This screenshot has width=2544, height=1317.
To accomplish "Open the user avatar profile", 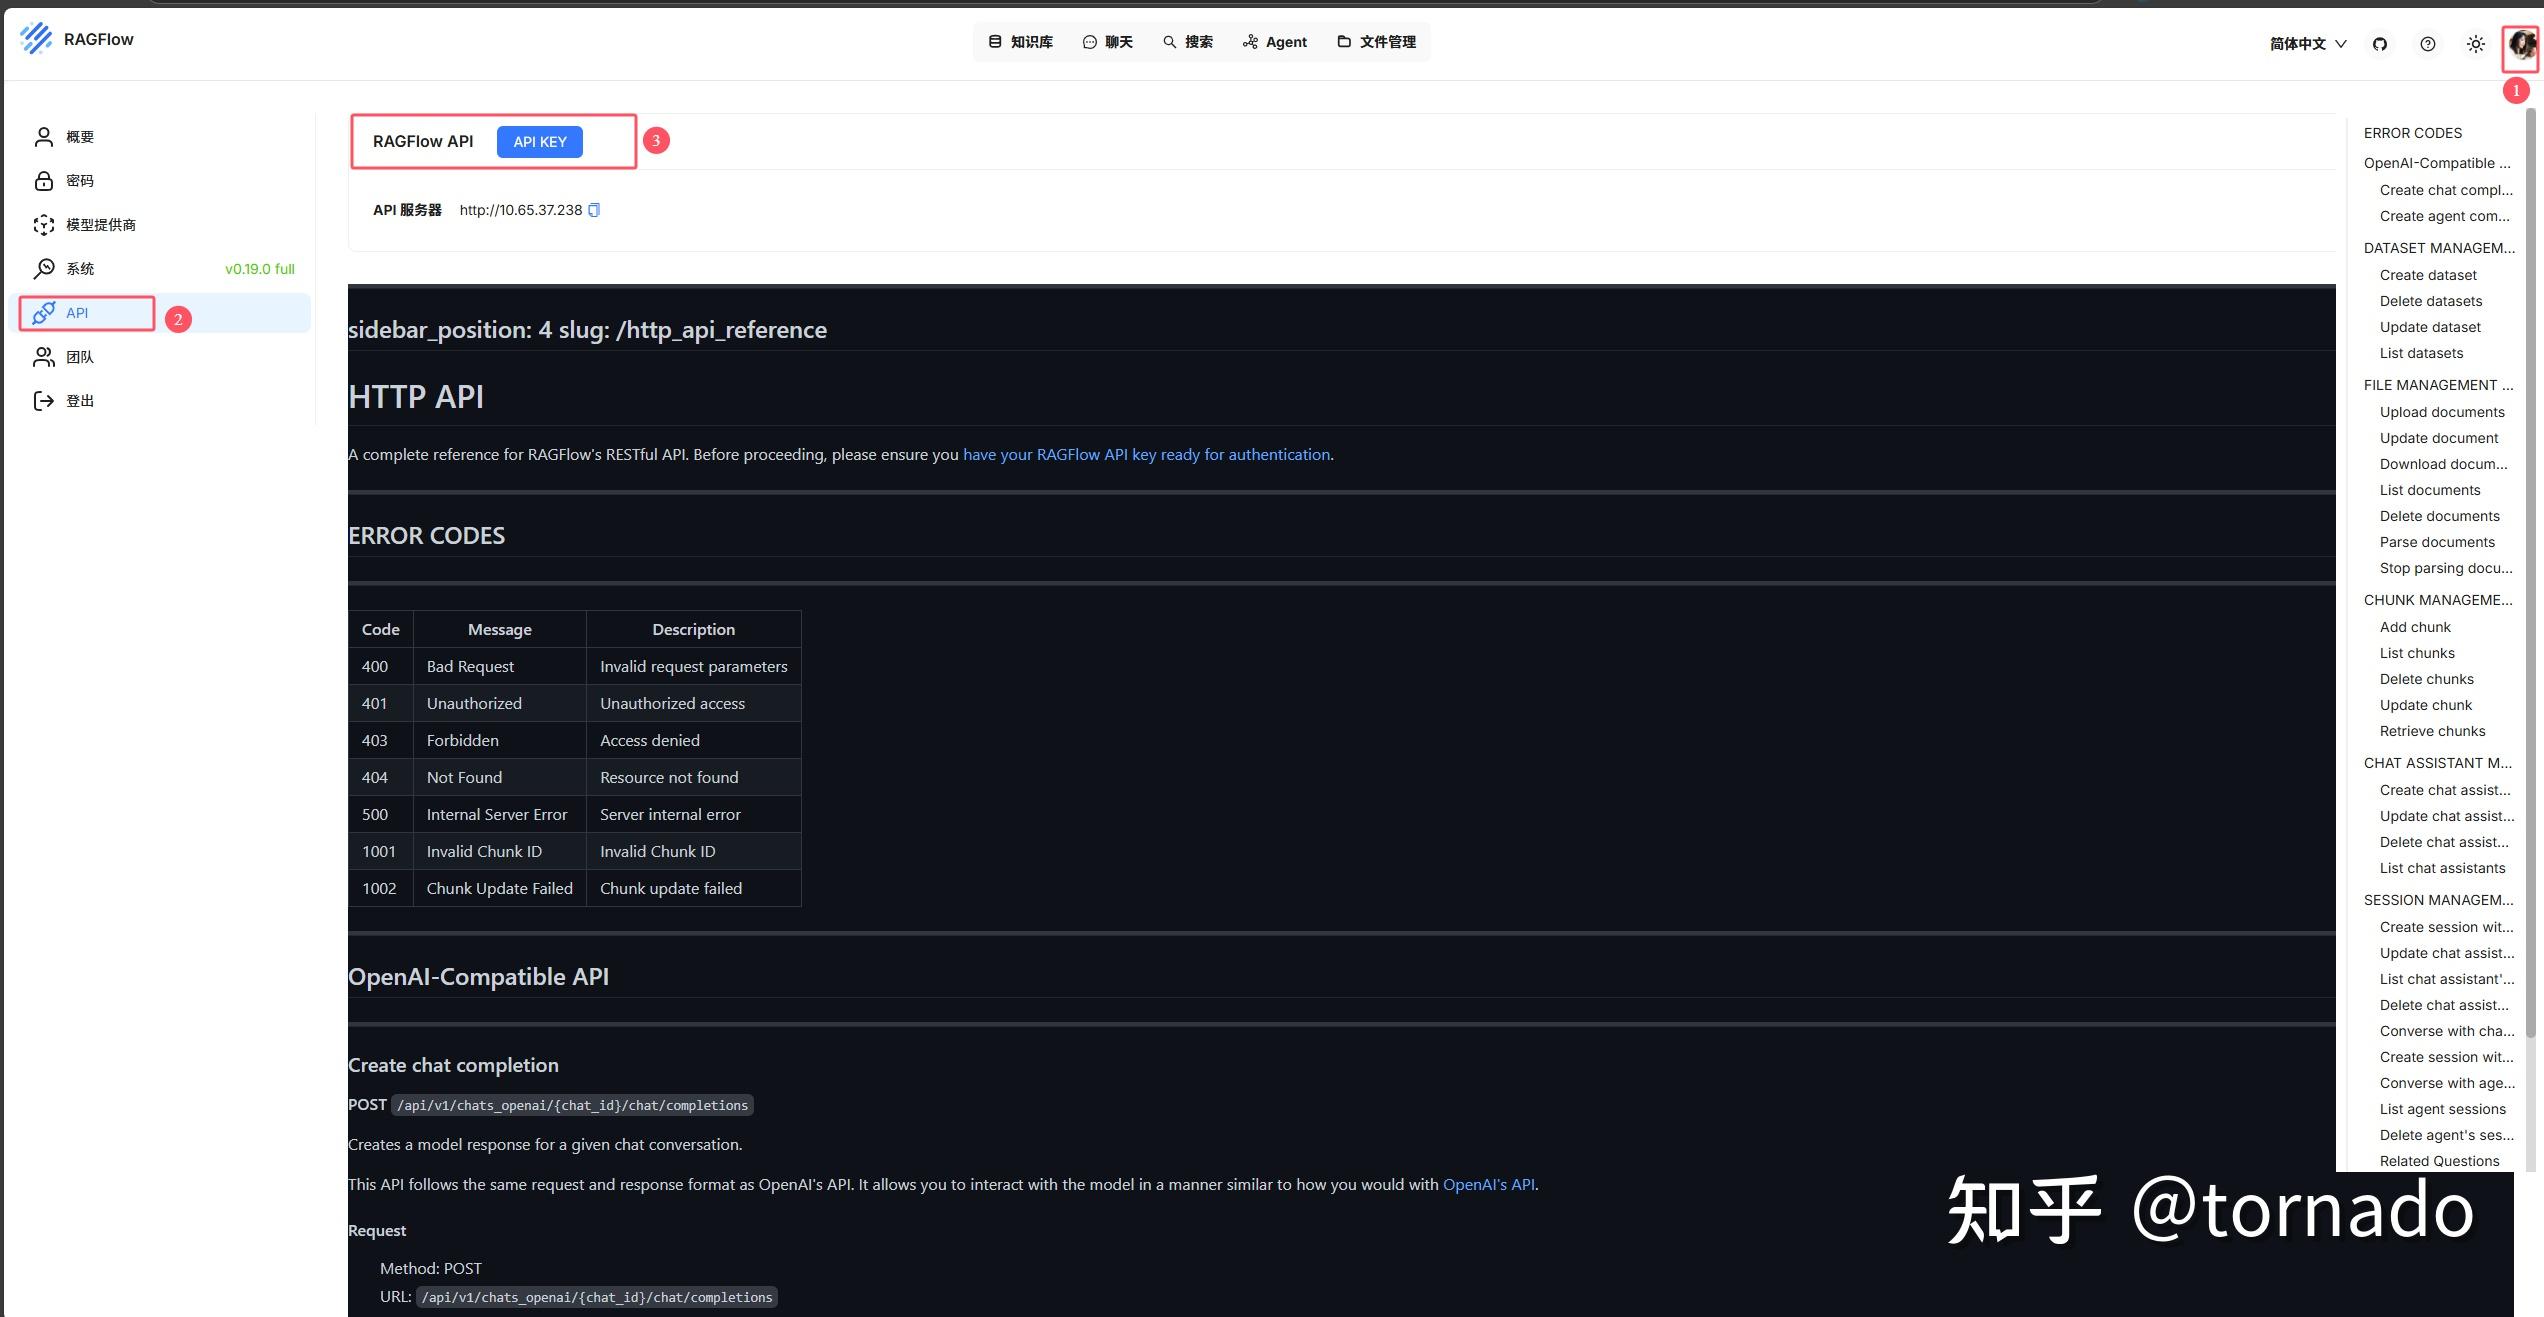I will [2520, 45].
